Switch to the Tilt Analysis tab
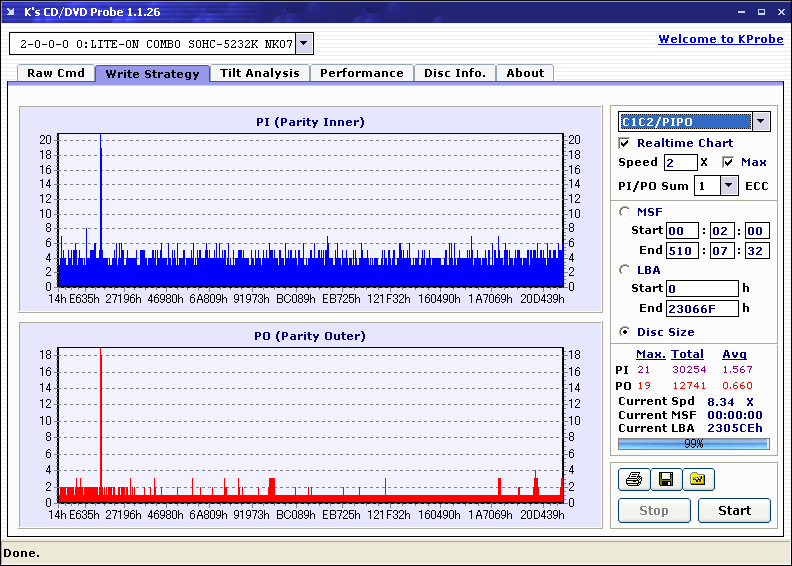792x566 pixels. [260, 73]
